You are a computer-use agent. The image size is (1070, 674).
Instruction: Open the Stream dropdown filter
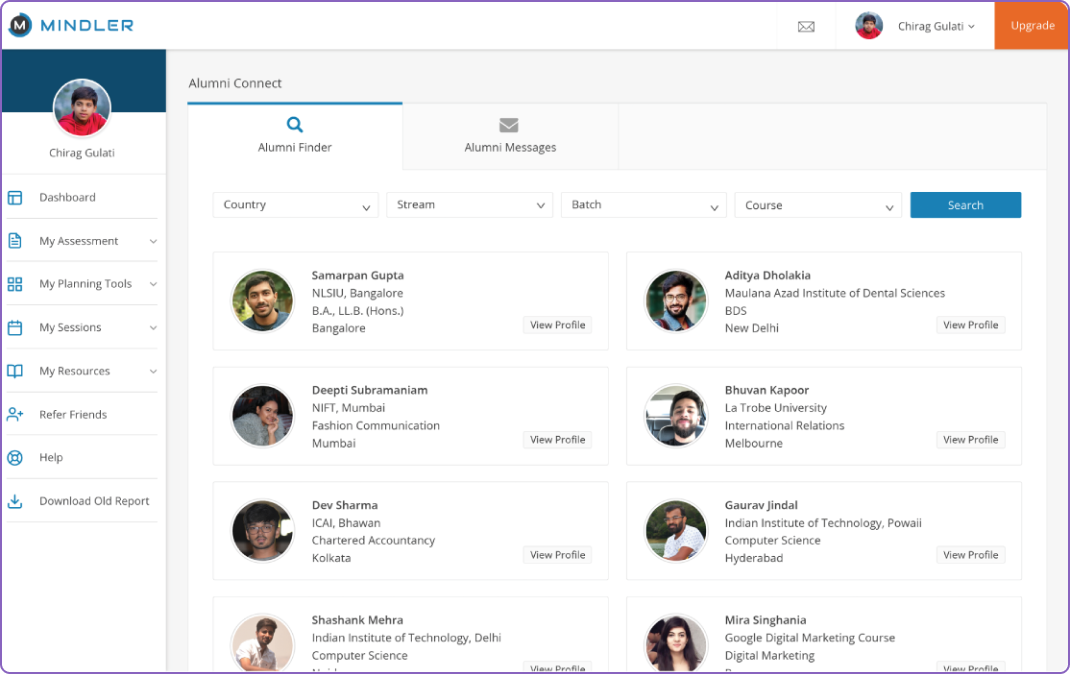469,205
